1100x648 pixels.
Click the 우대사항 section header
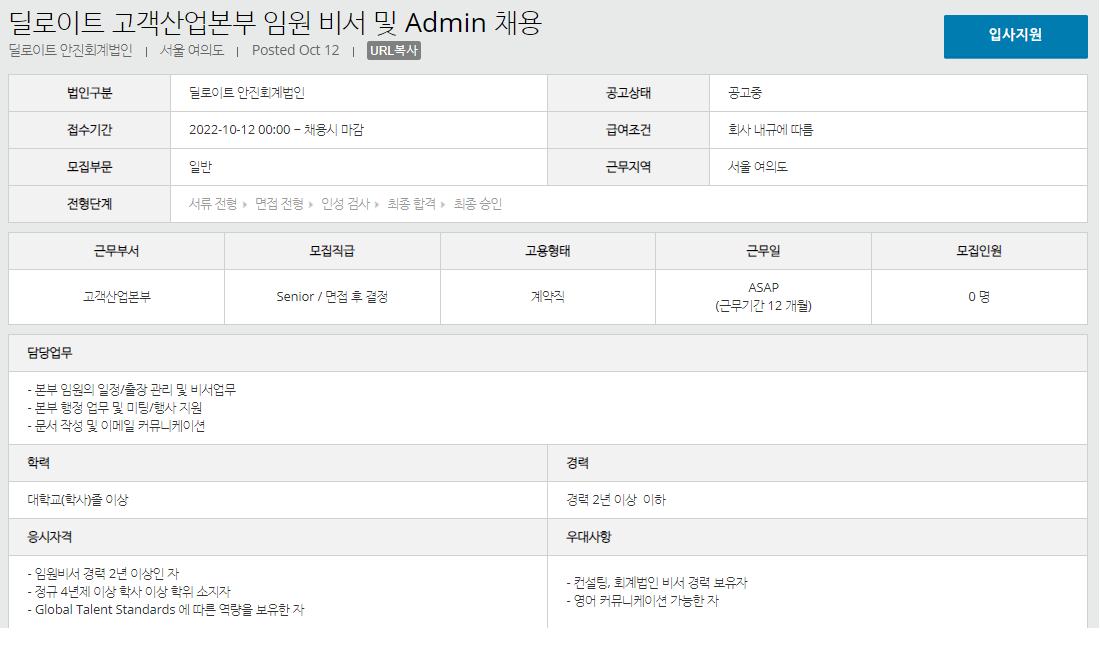click(x=588, y=537)
